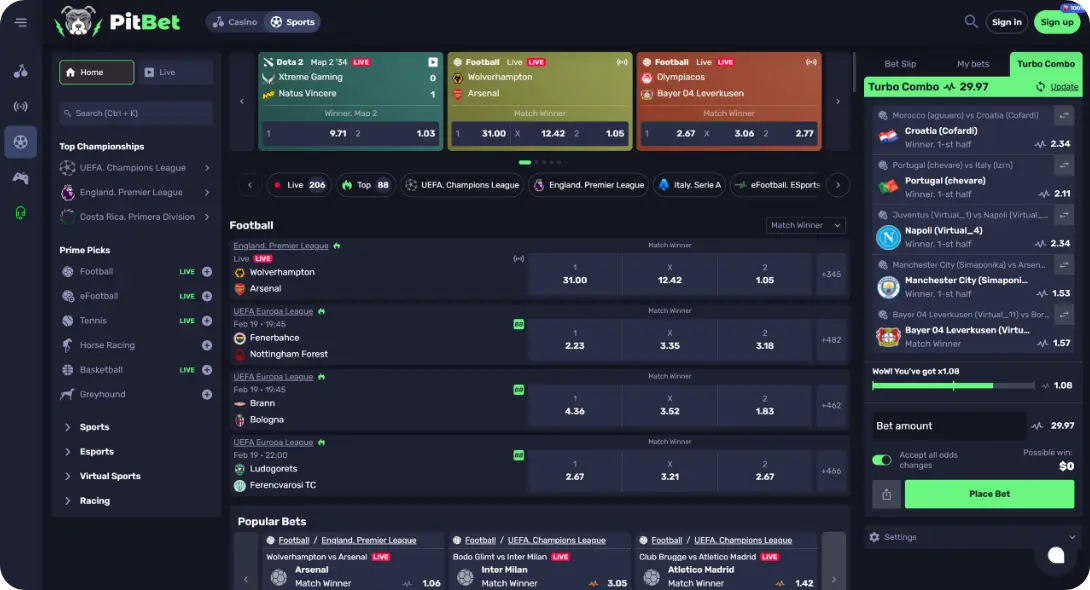Viewport: 1090px width, 590px height.
Task: Switch to Sports mode toggle
Action: click(293, 22)
